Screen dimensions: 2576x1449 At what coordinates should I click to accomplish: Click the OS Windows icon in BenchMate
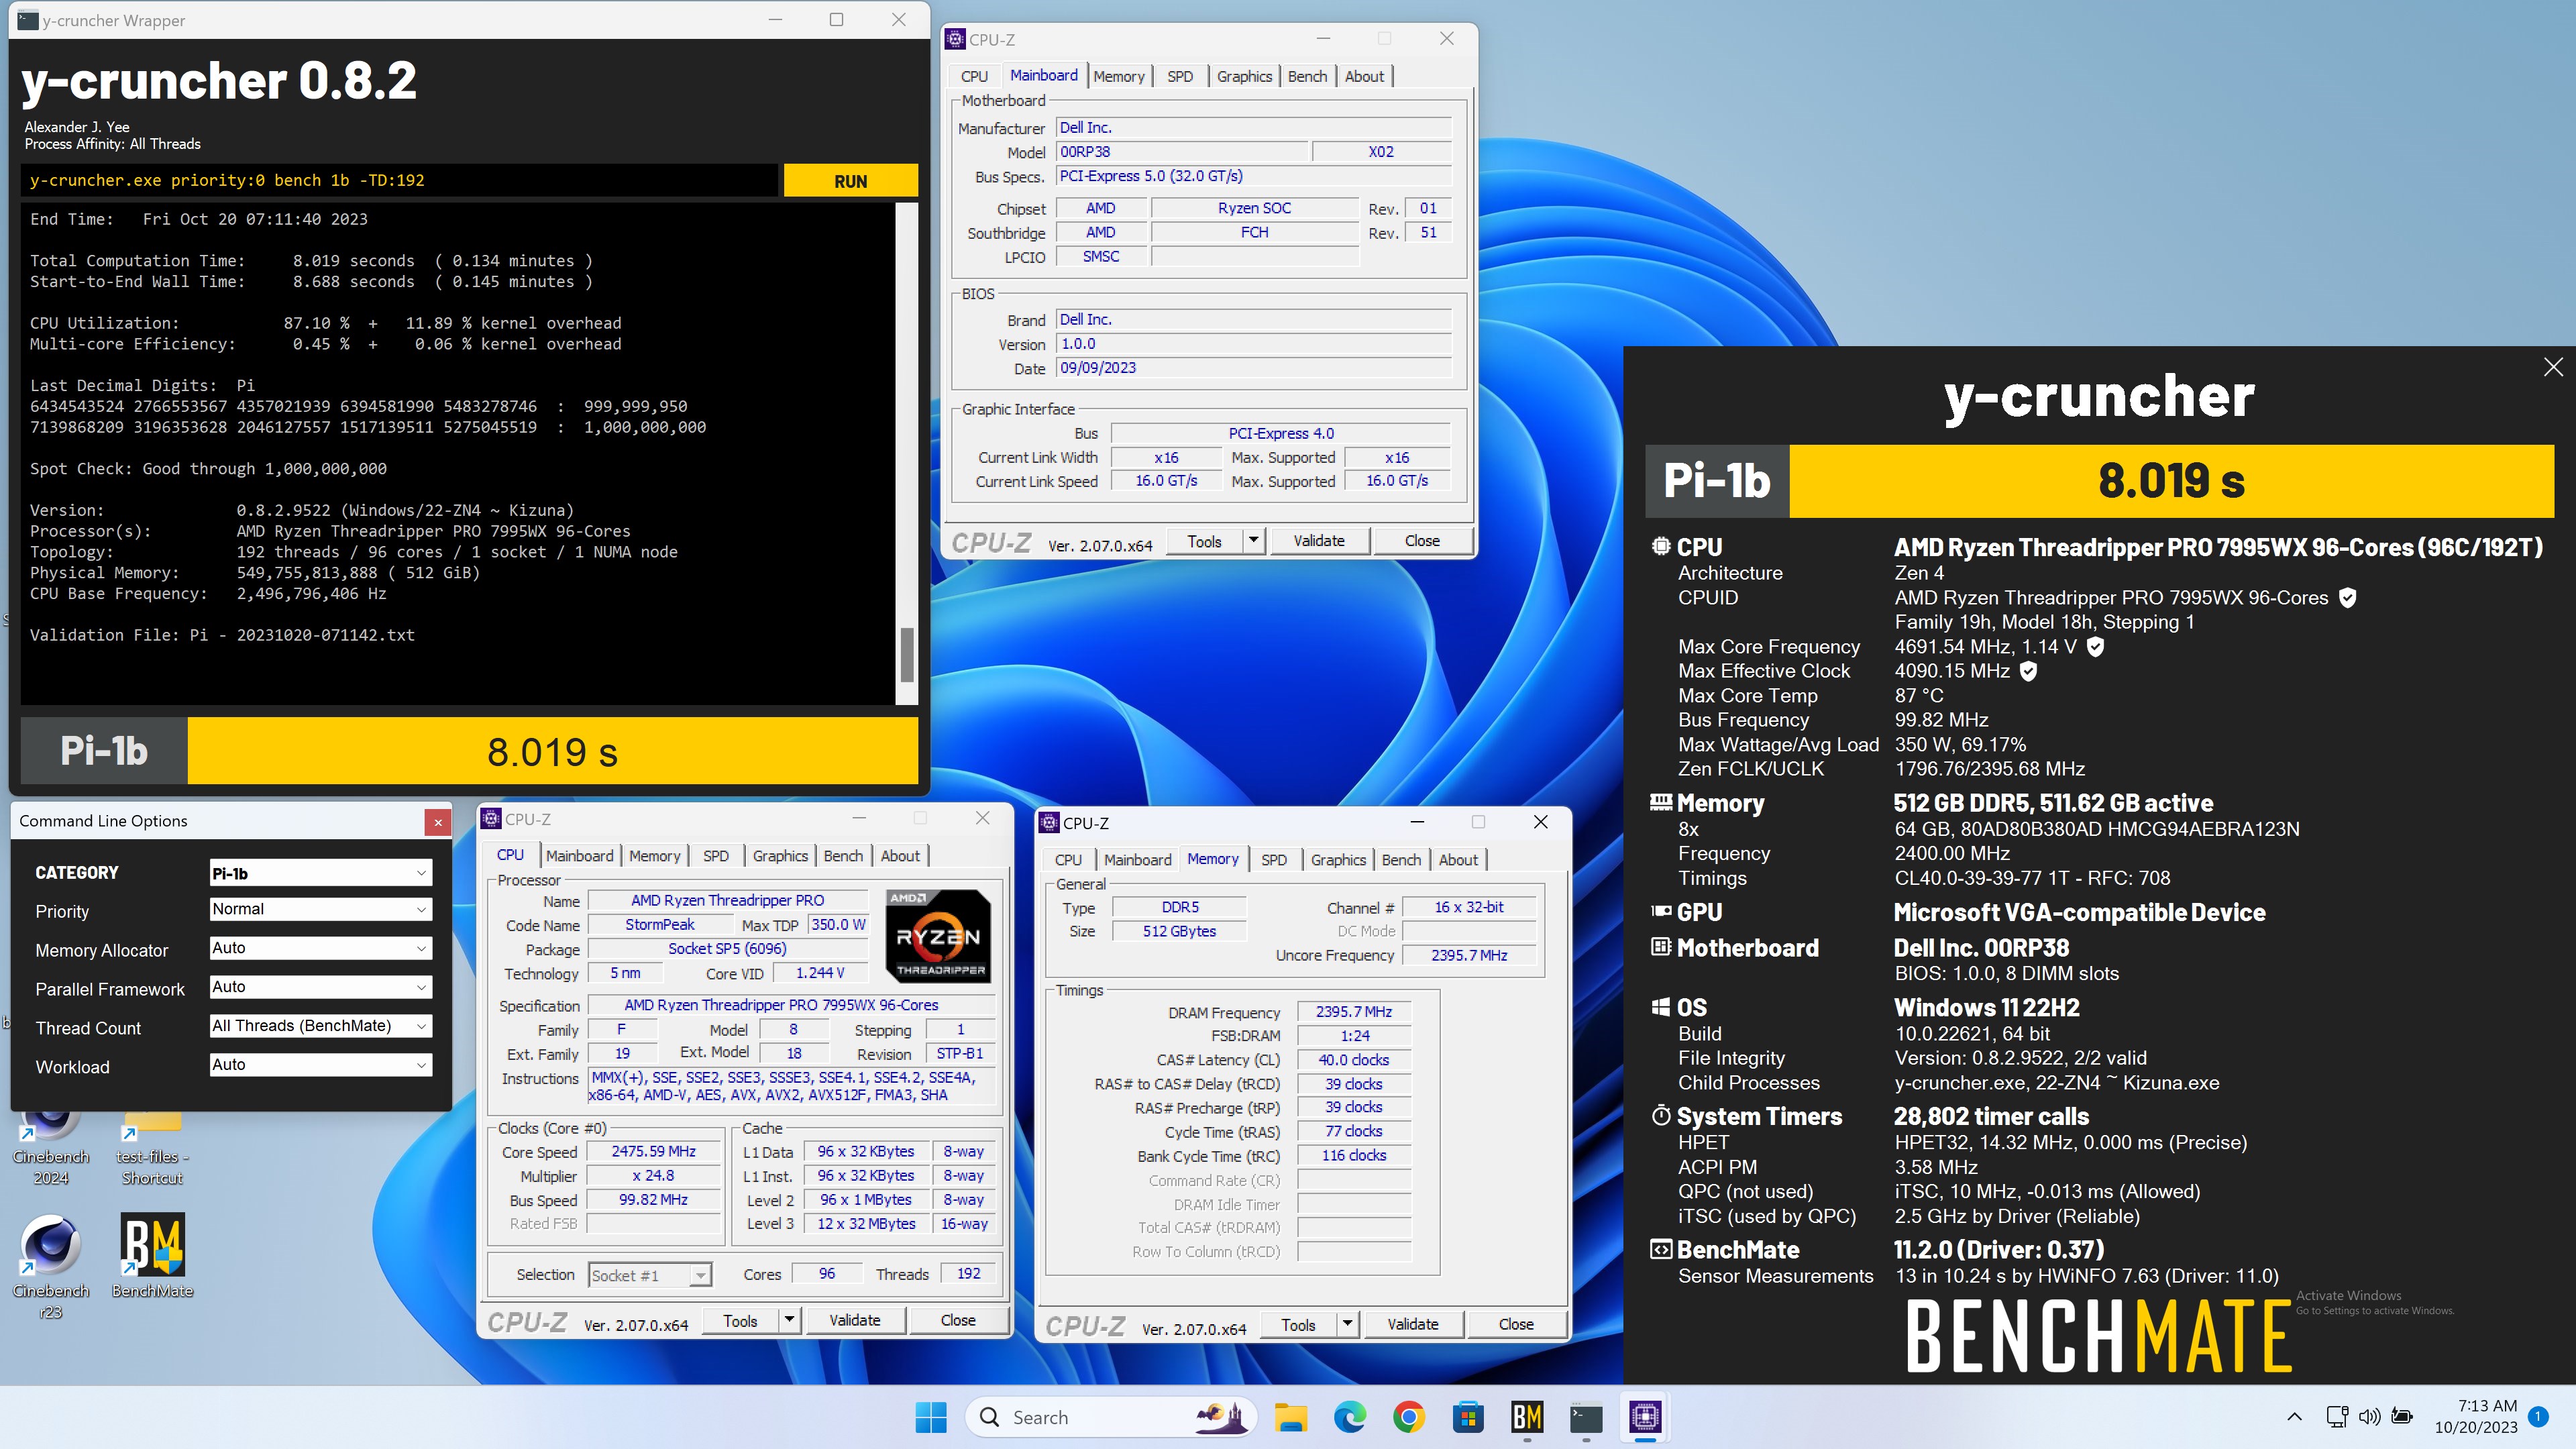1660,1006
